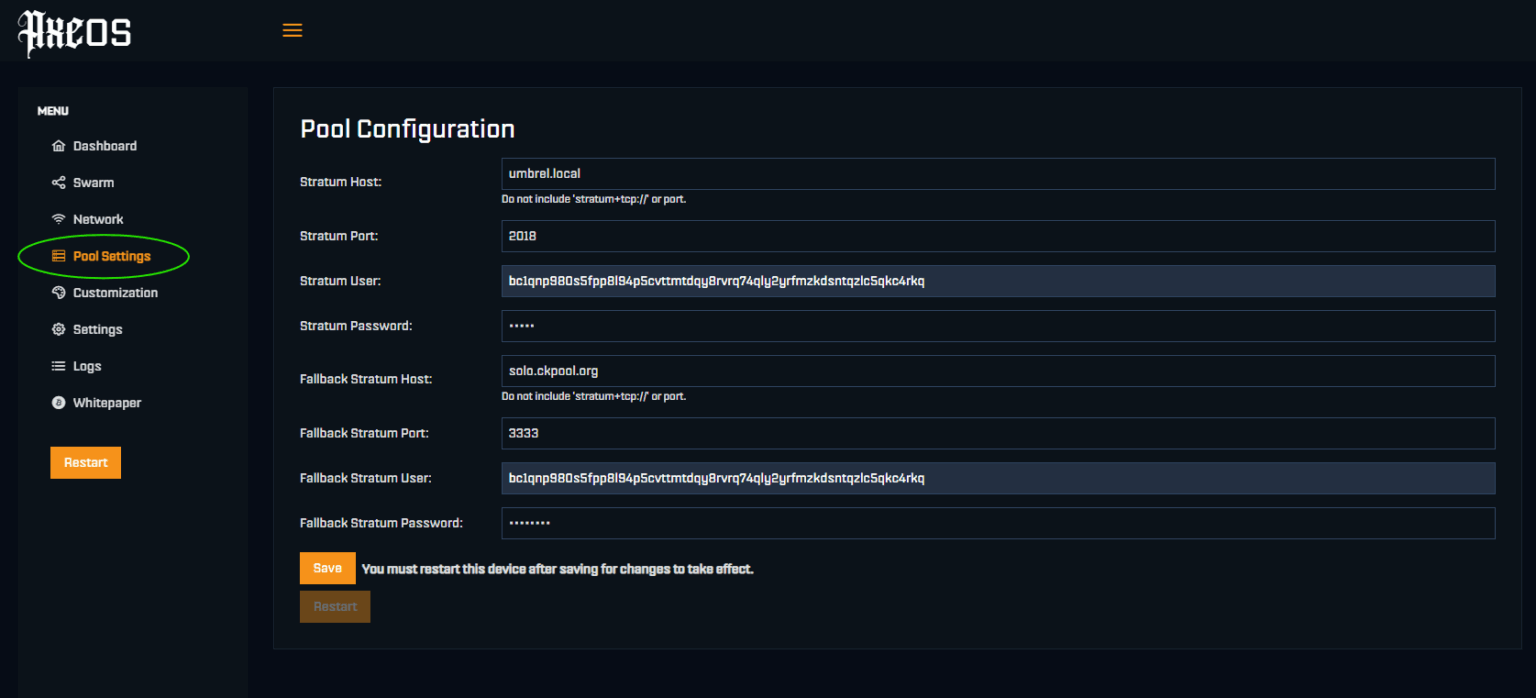The height and width of the screenshot is (698, 1536).
Task: Open the Pool Settings menu item
Action: tap(111, 256)
